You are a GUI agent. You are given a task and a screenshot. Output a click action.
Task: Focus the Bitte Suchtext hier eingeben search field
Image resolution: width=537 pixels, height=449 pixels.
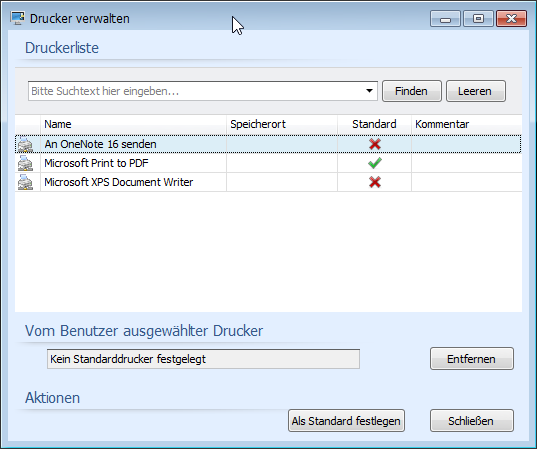(195, 91)
